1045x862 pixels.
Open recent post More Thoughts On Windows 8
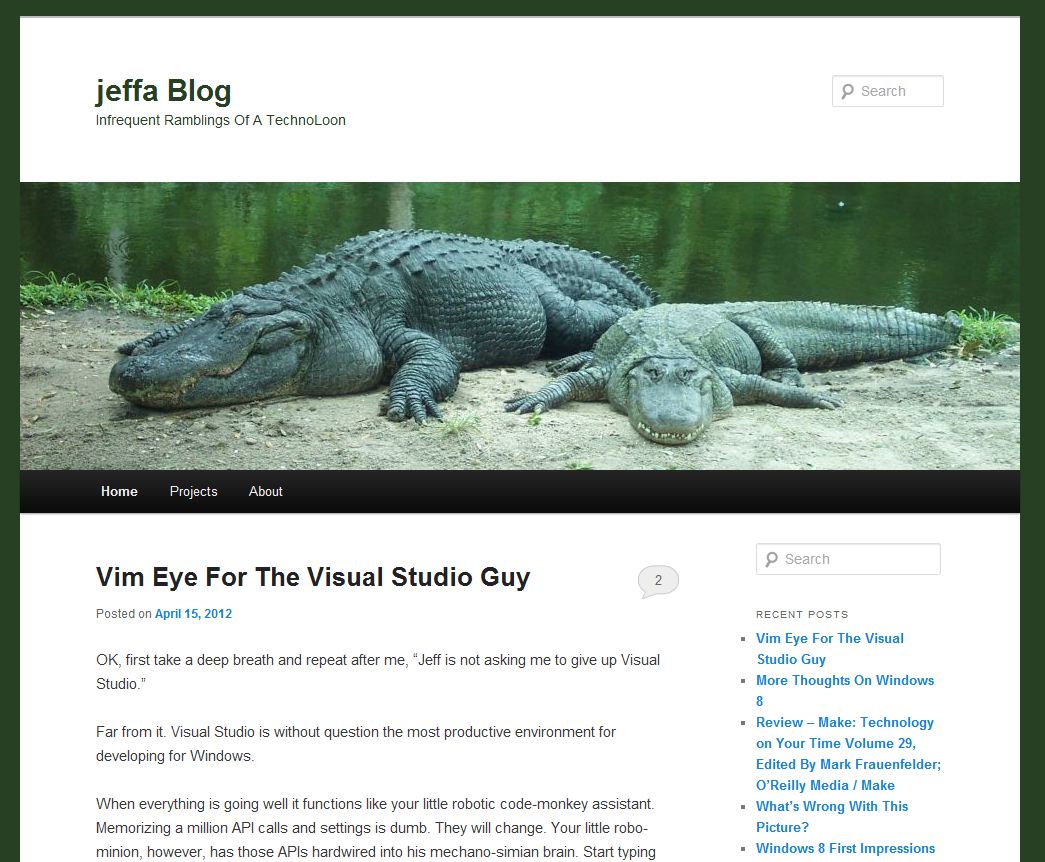[844, 691]
